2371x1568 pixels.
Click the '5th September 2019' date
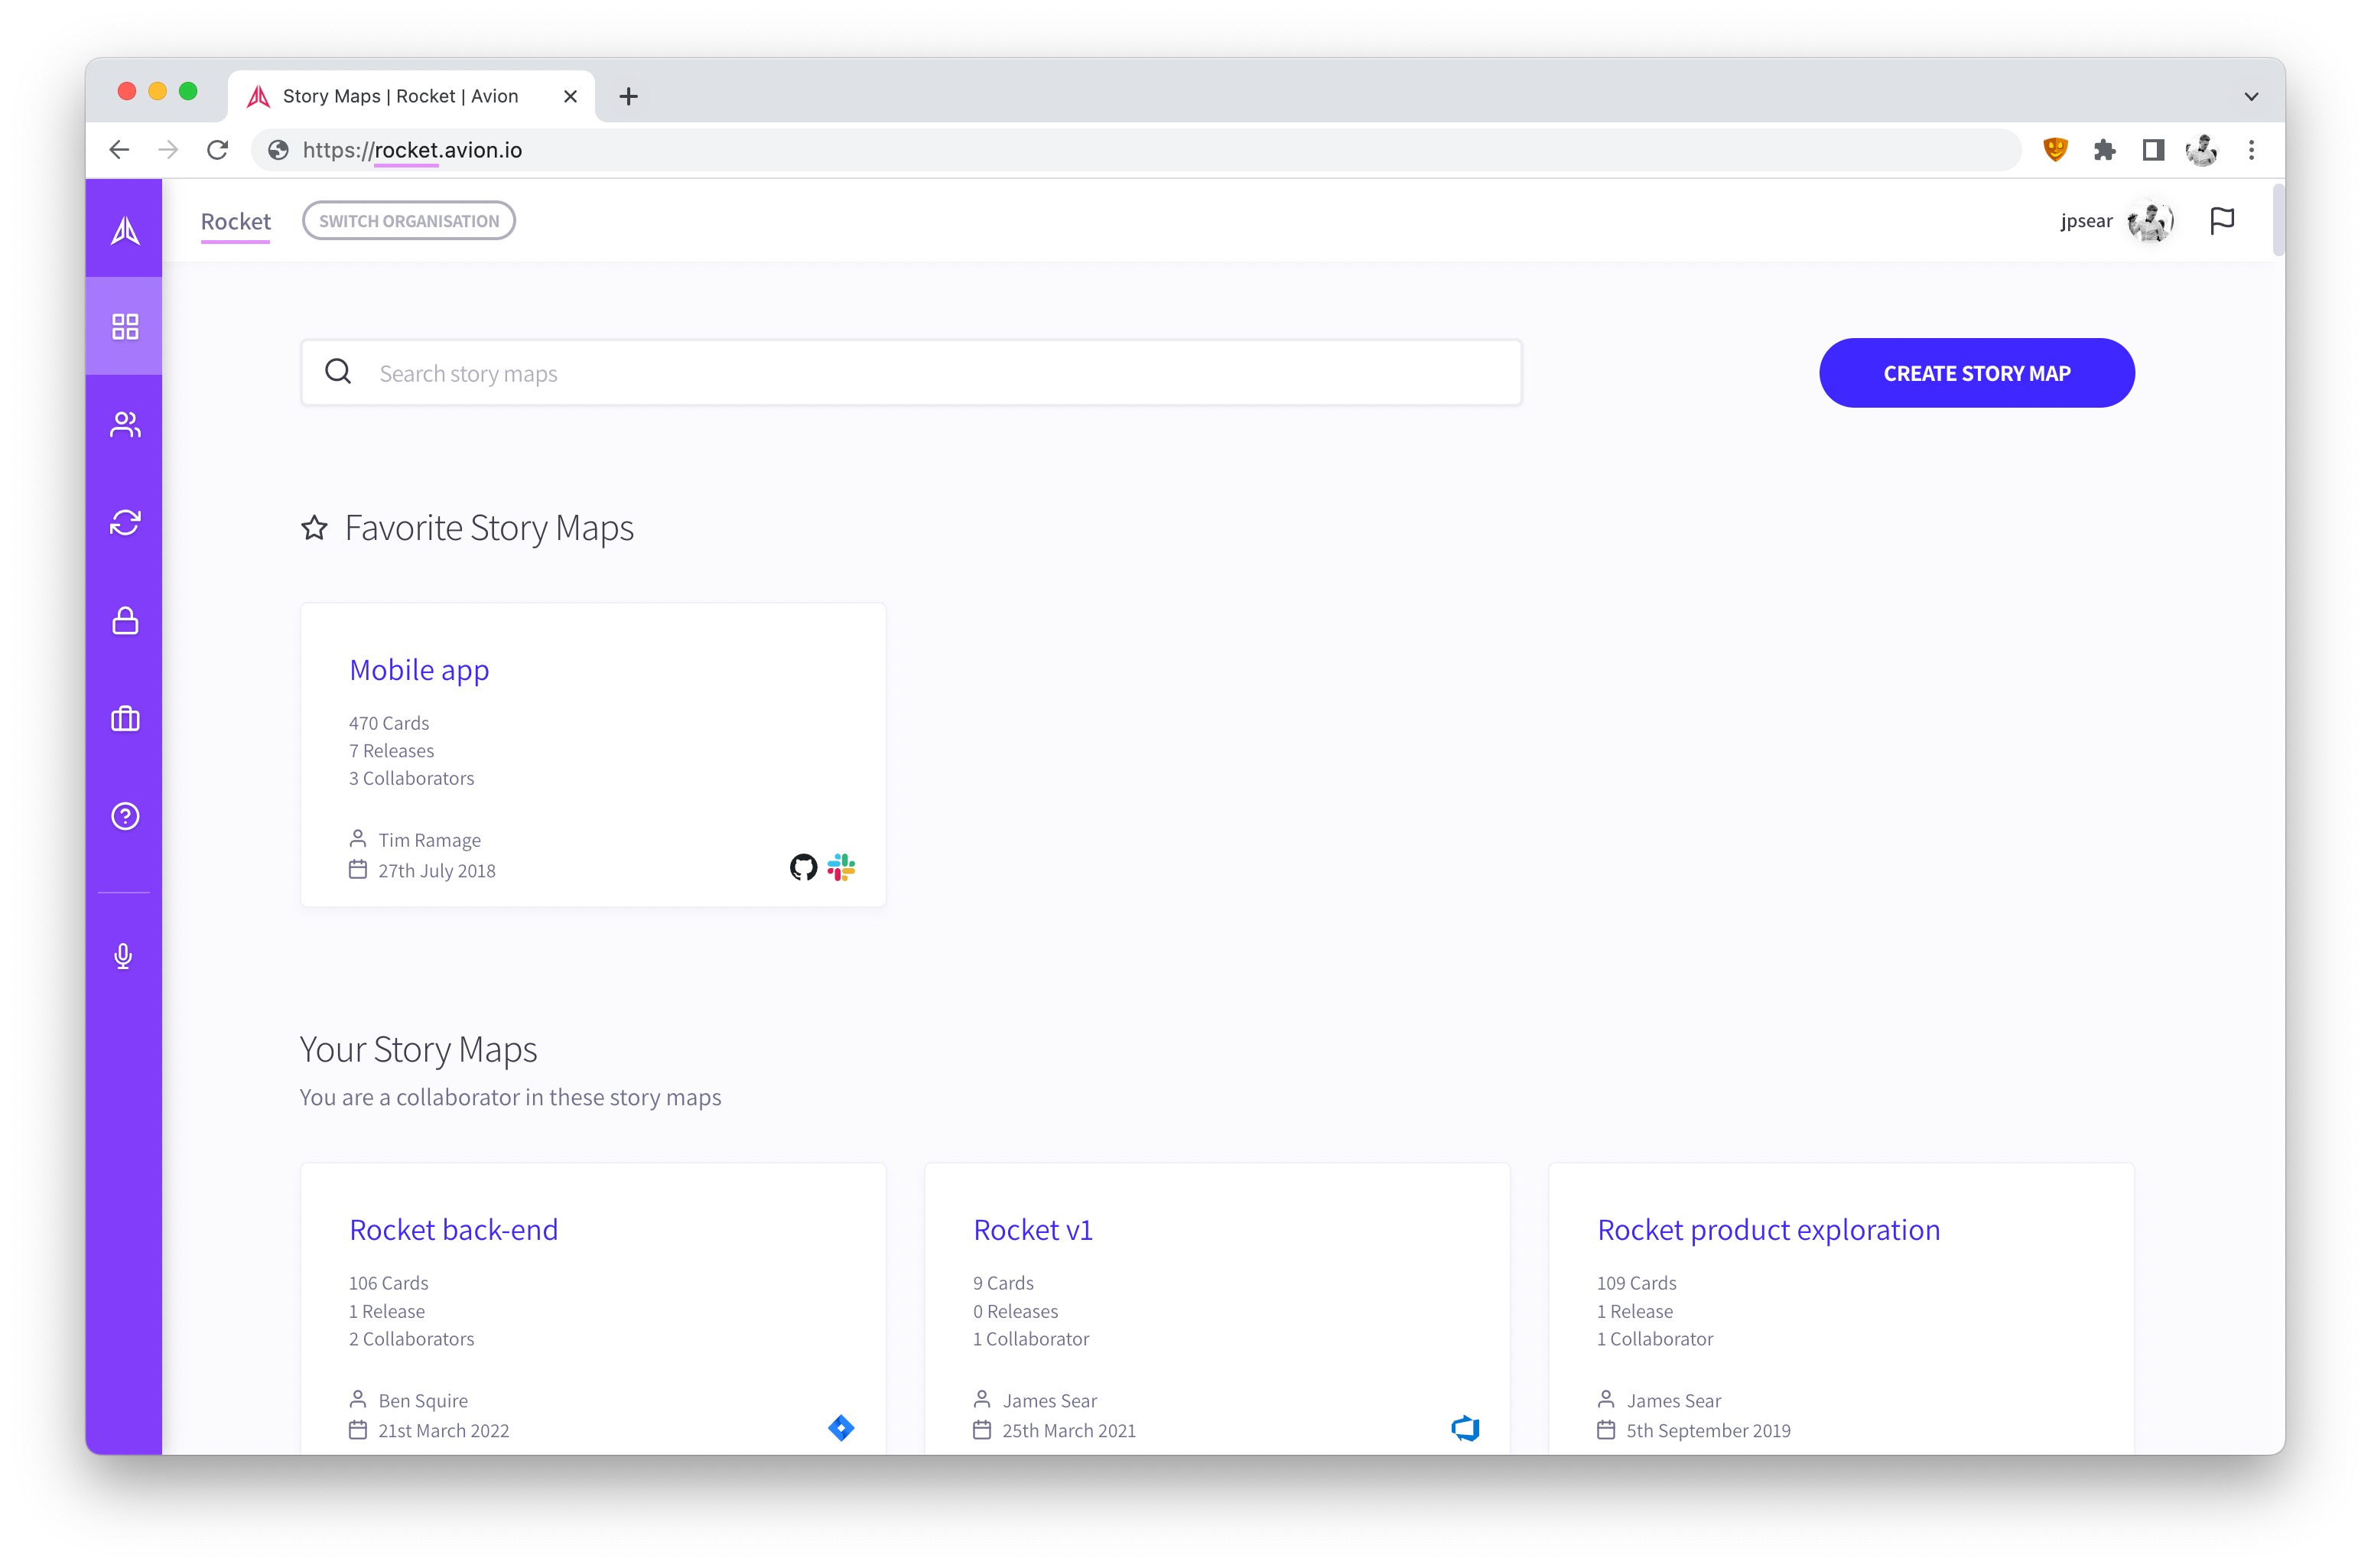(x=1708, y=1430)
